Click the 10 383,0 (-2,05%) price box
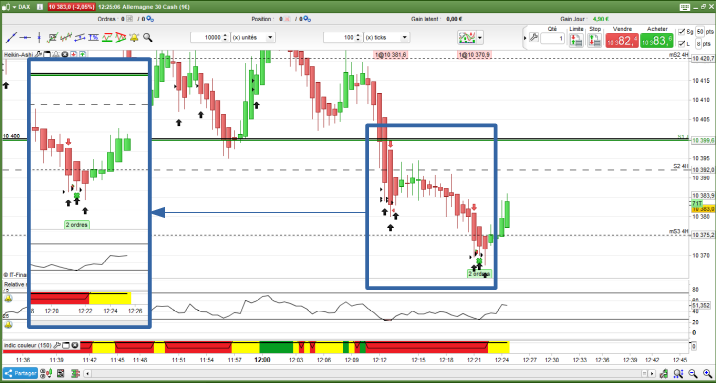 click(x=72, y=7)
